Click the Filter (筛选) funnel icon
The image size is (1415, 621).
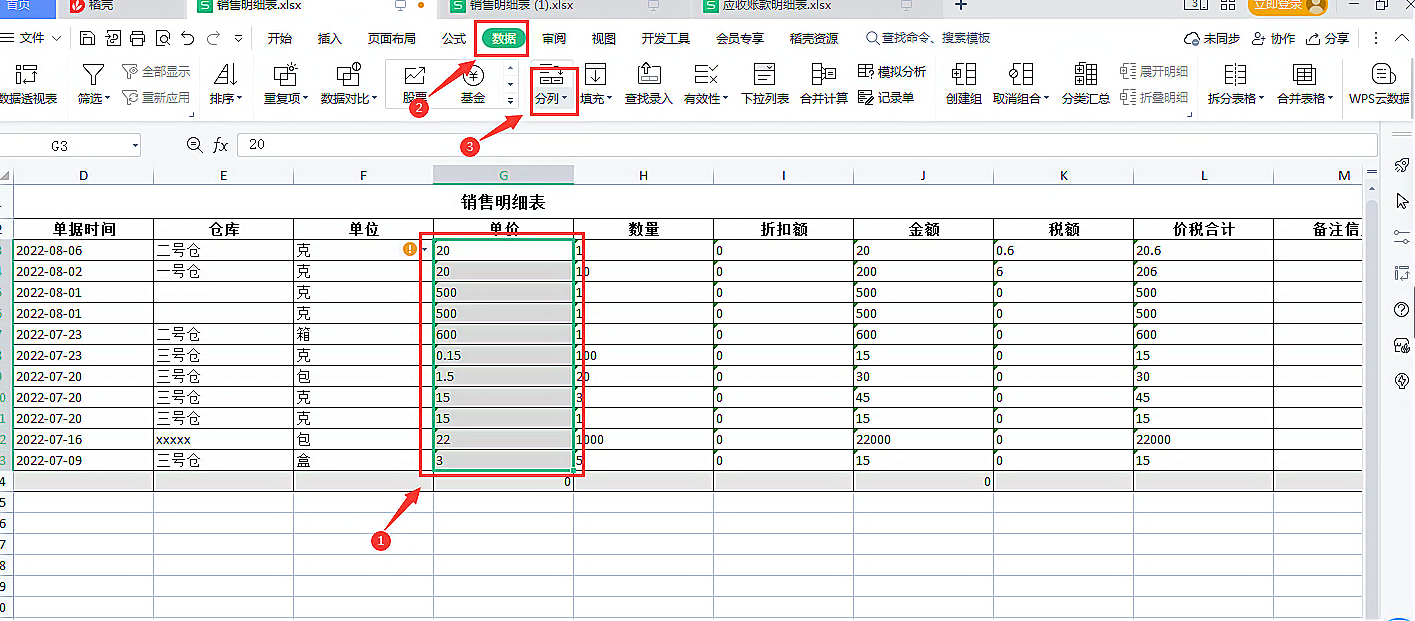click(93, 74)
